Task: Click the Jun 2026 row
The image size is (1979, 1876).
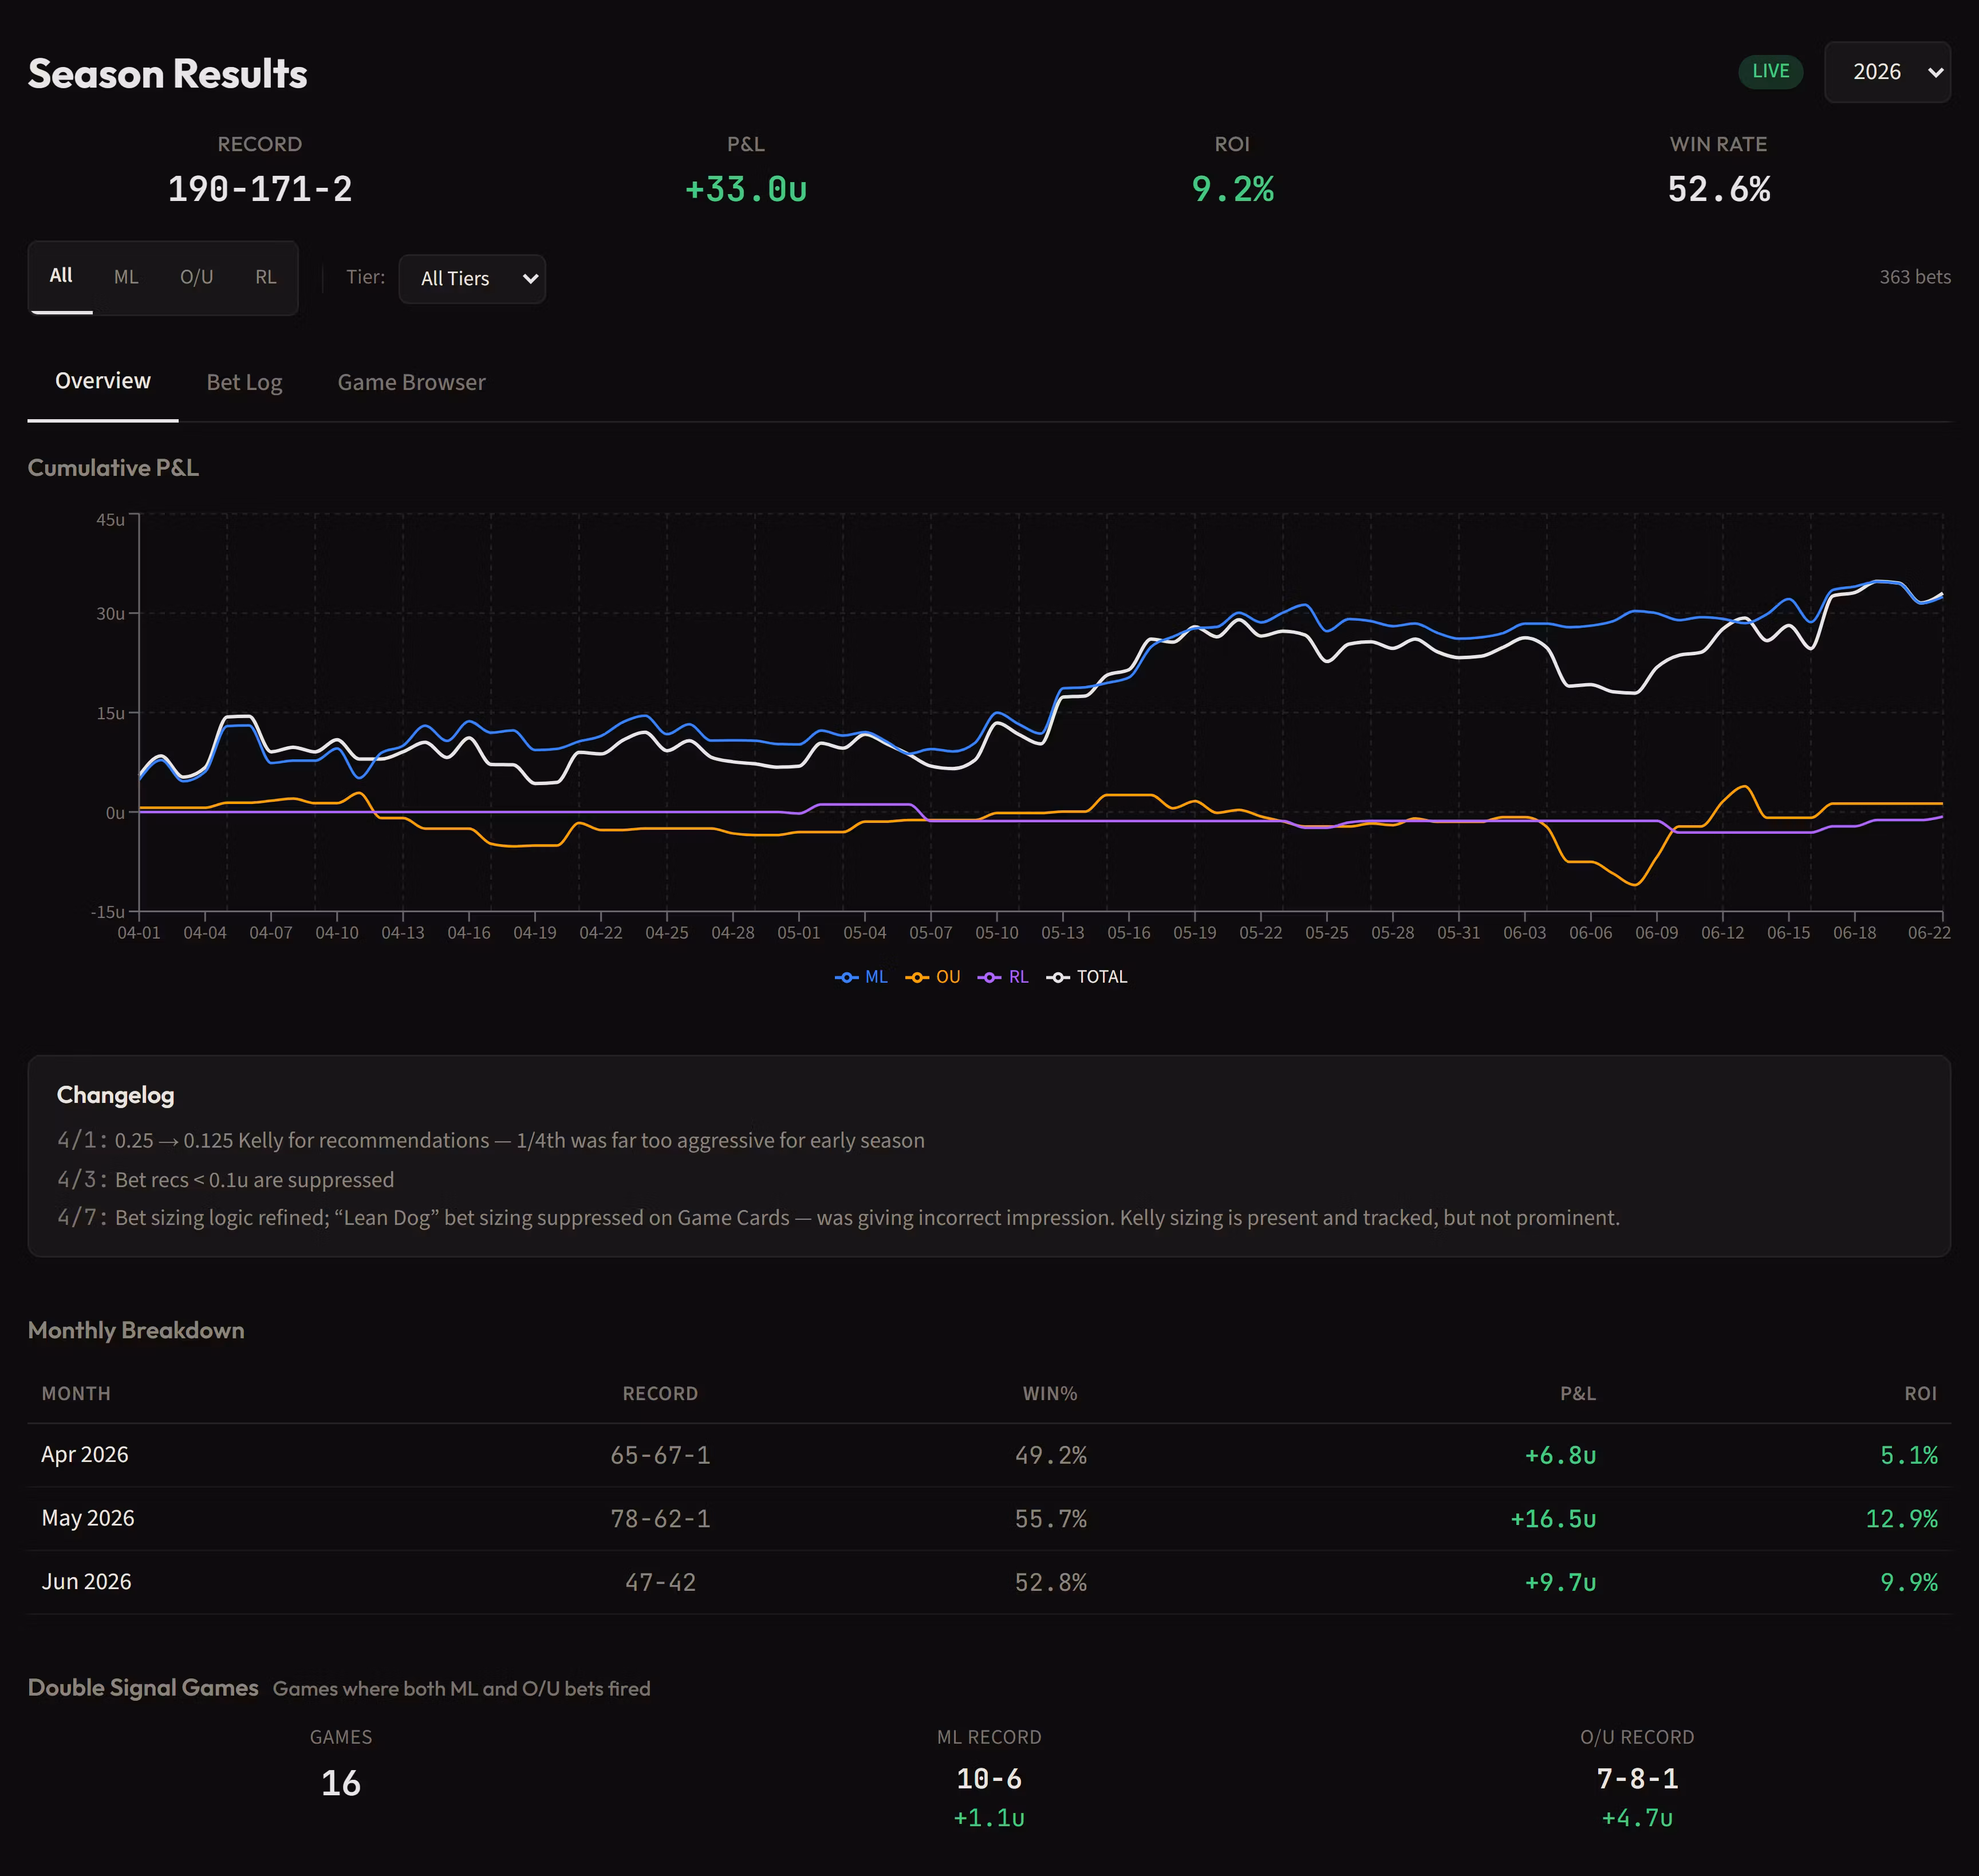Action: [x=989, y=1582]
